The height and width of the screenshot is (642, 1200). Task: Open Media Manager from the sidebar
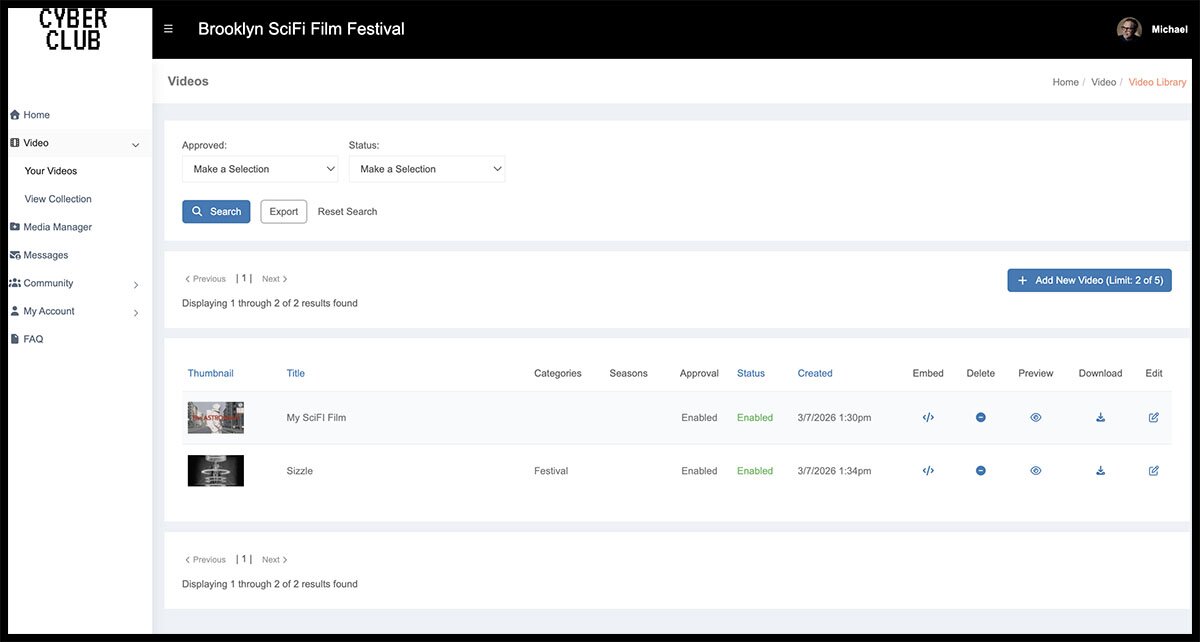[57, 227]
